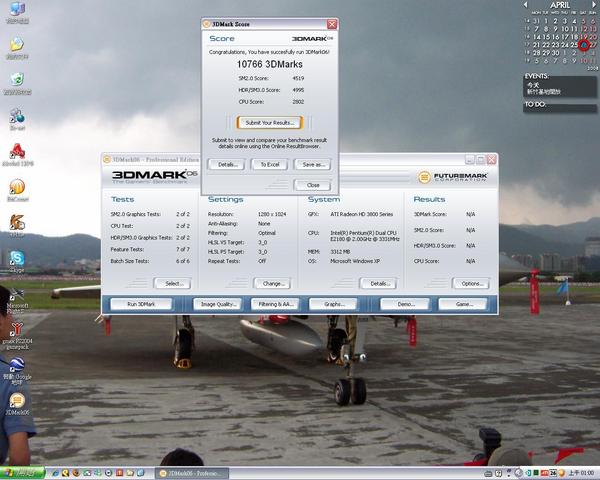Click ATI Radeon HD 3800 Series text

point(362,214)
